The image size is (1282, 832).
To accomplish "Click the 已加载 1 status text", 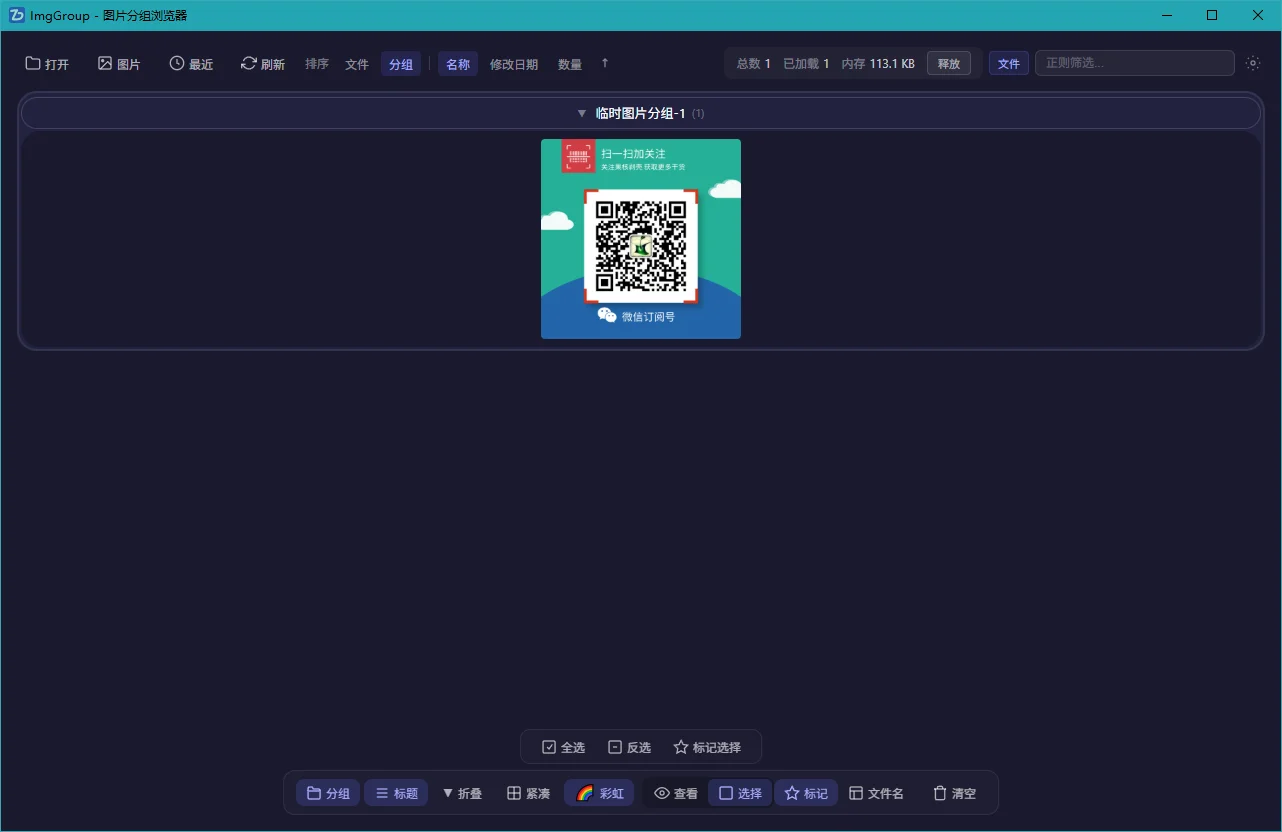I will click(x=806, y=64).
